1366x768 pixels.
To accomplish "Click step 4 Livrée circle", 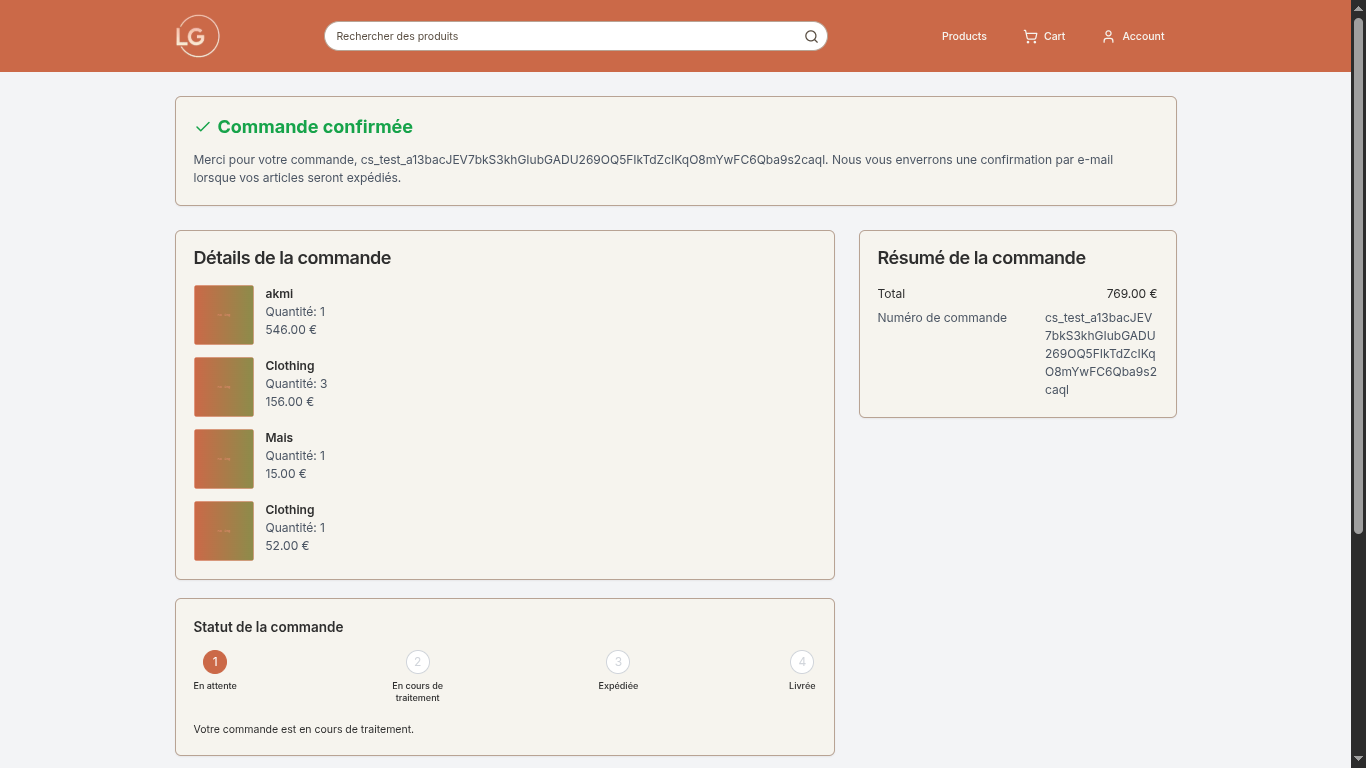I will click(x=801, y=662).
